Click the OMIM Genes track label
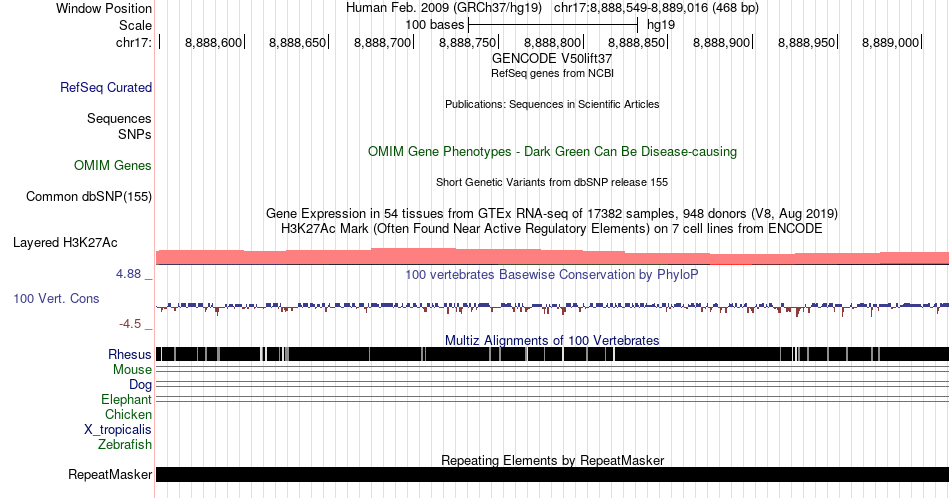950x498 pixels. click(x=113, y=165)
